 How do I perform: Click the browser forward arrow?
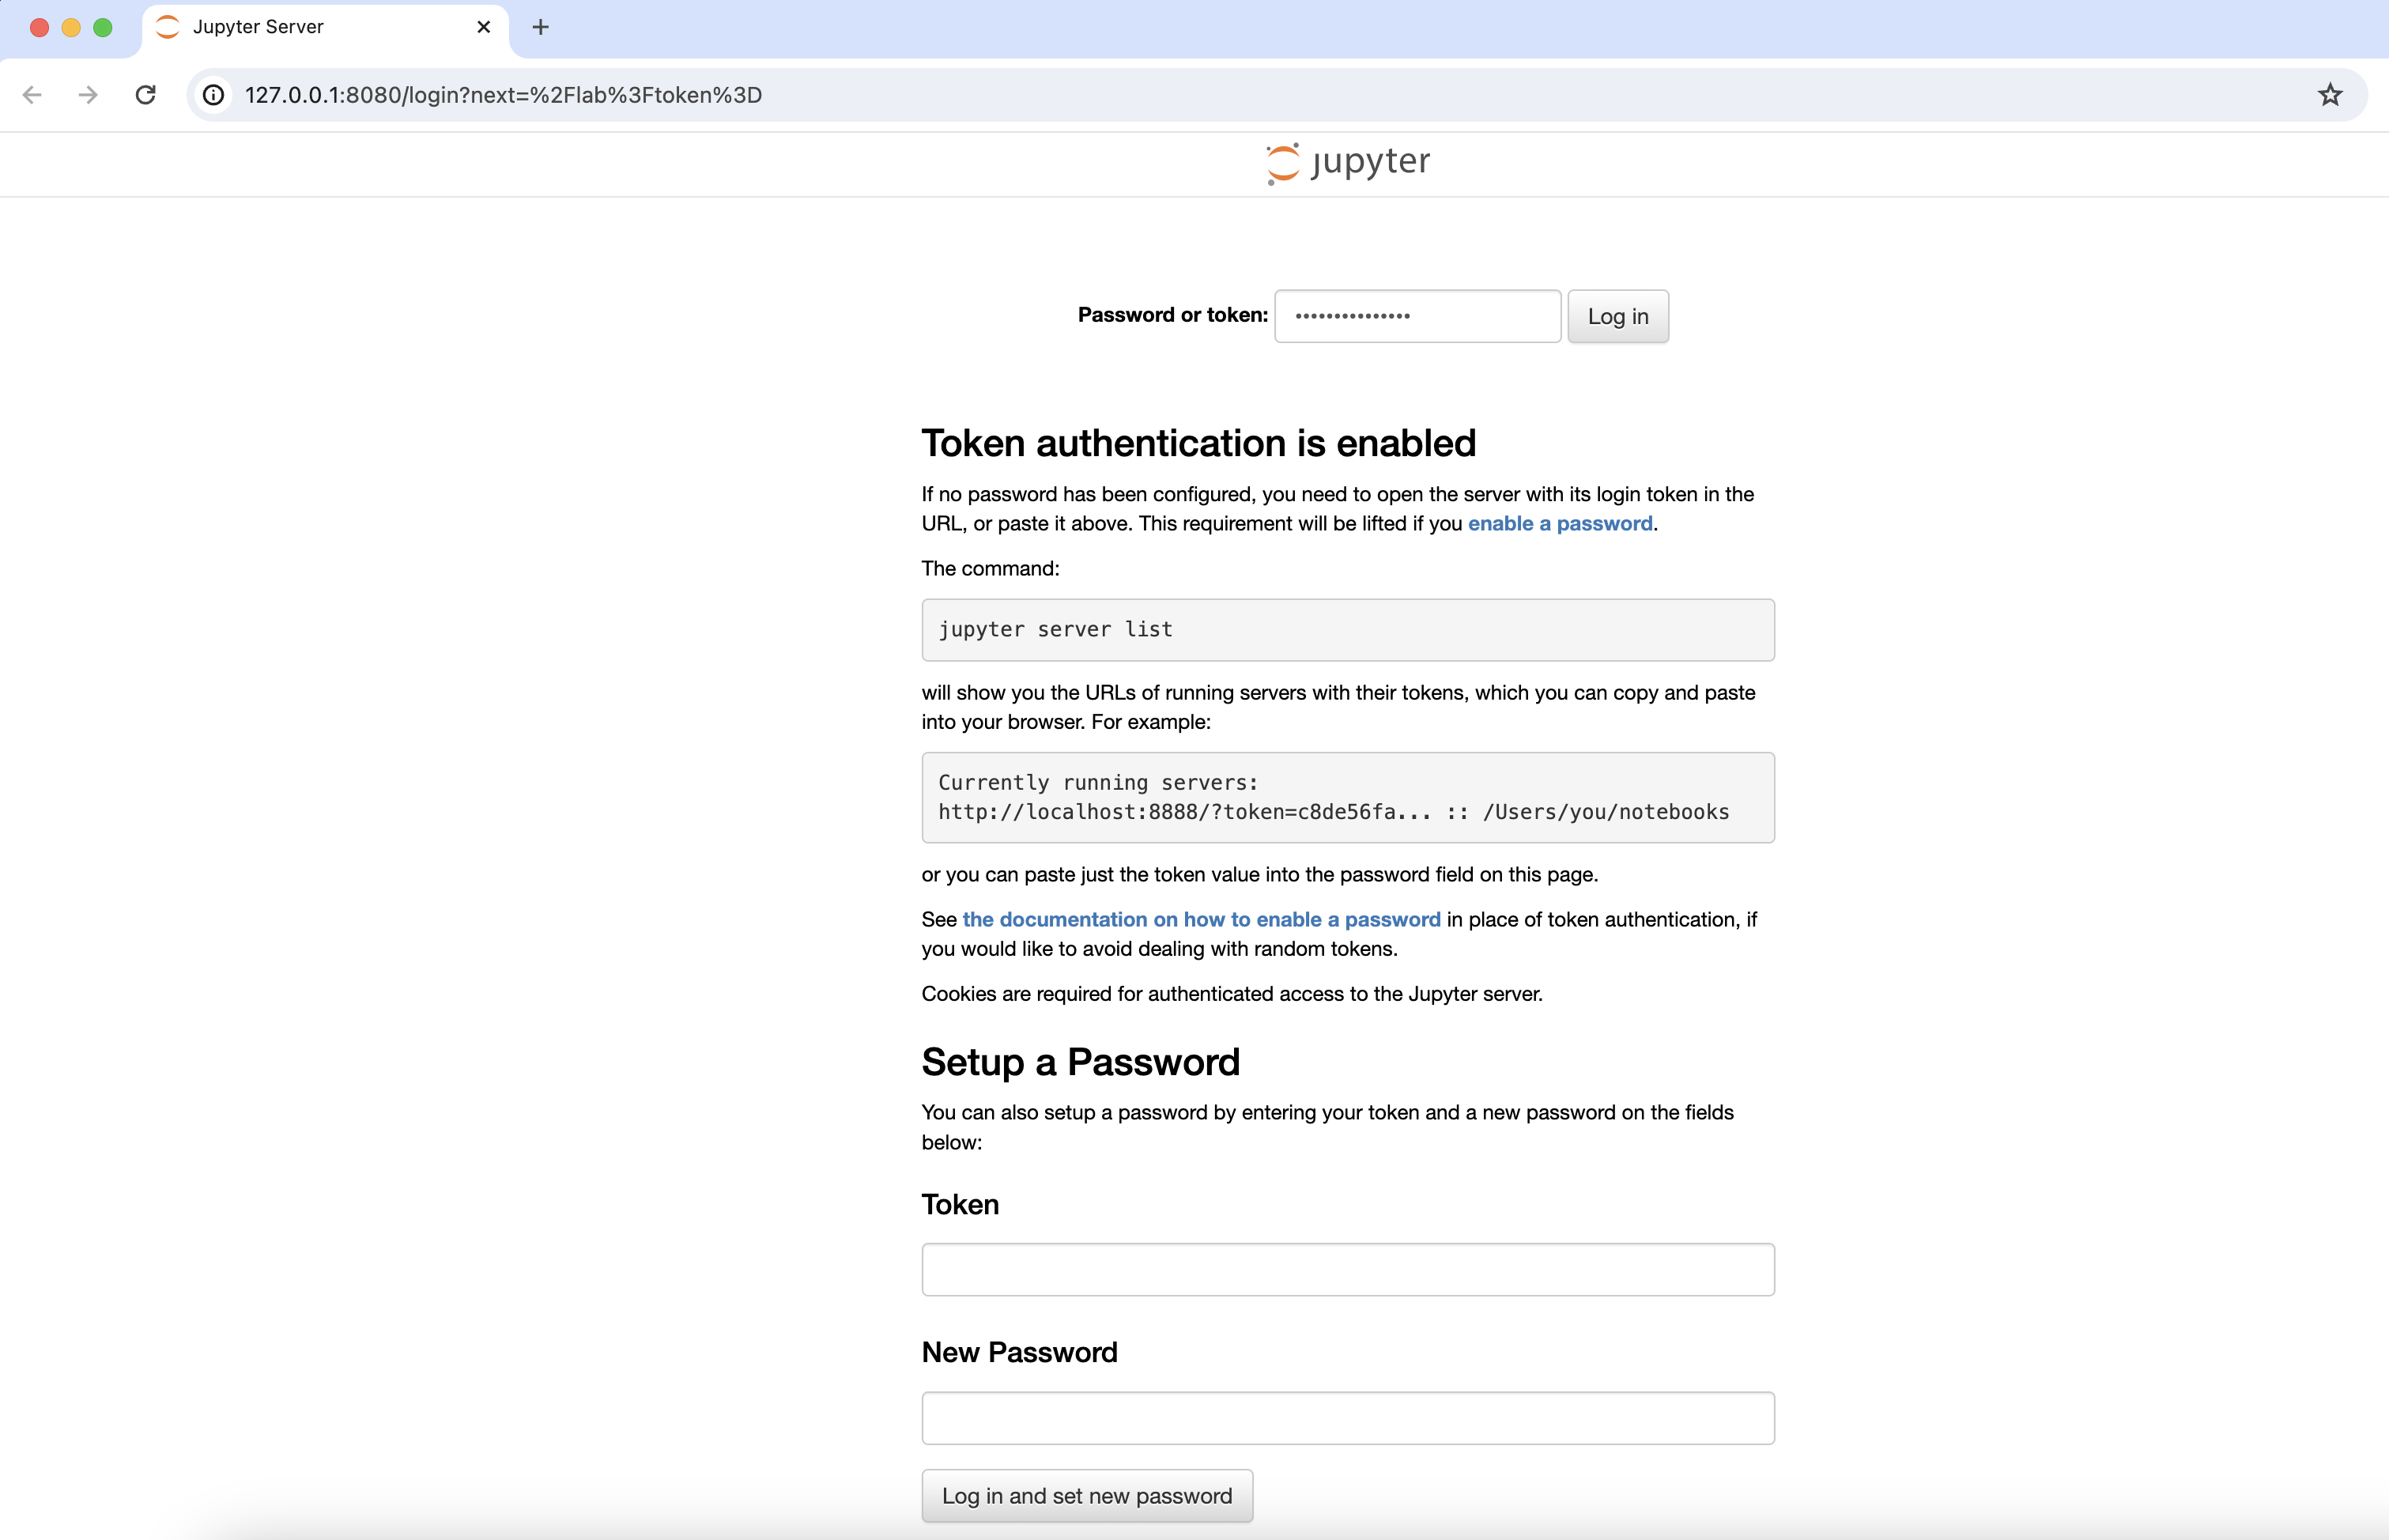88,95
